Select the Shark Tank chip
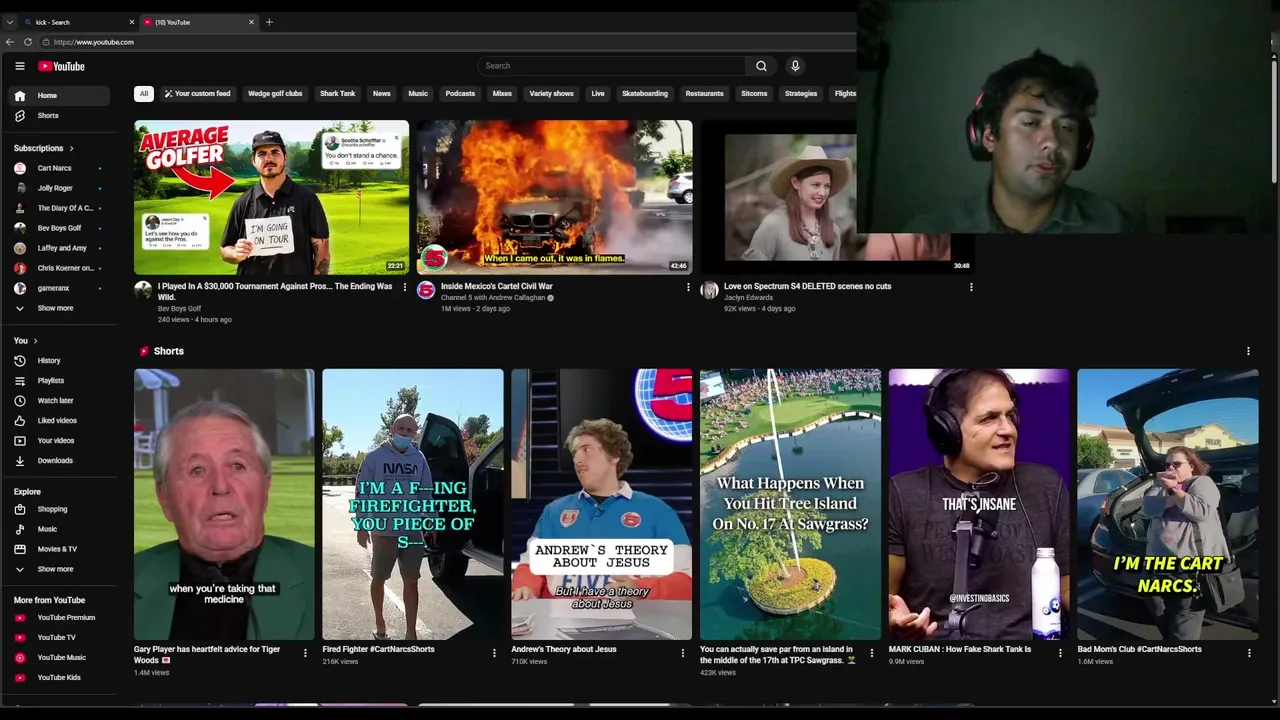 point(338,94)
